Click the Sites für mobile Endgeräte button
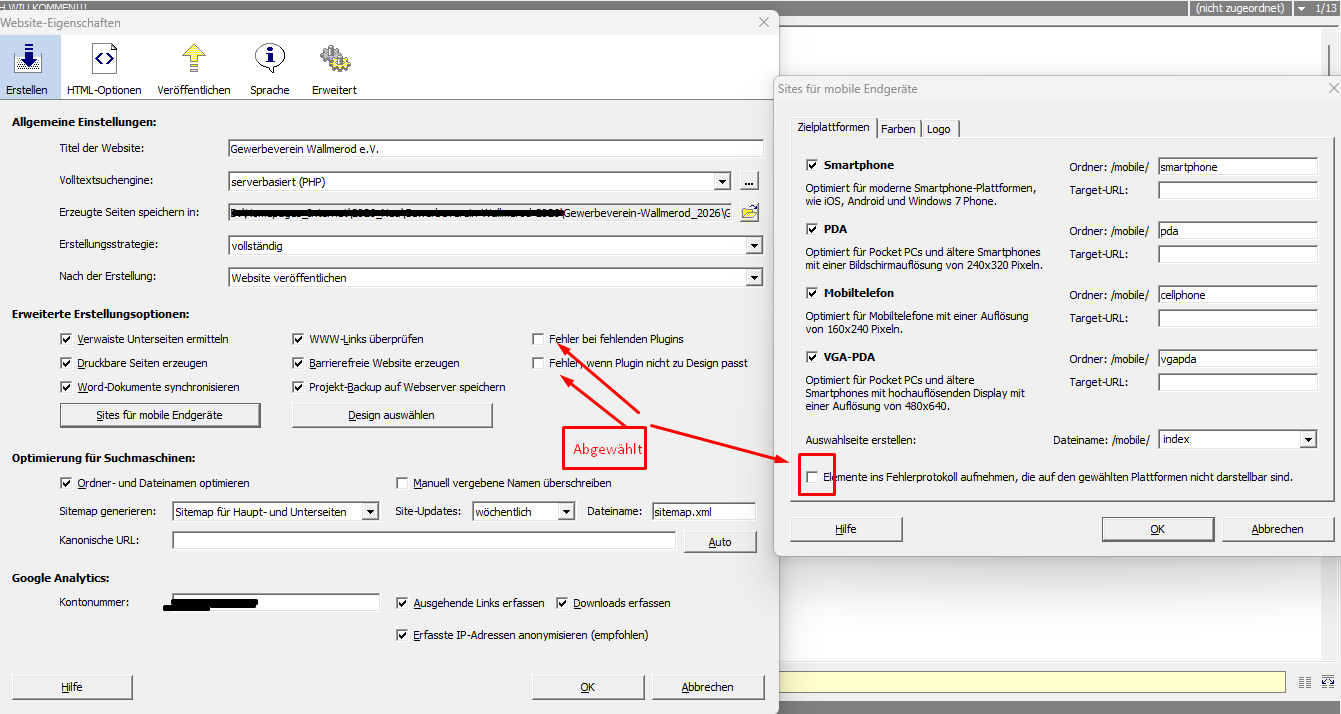This screenshot has height=714, width=1341. [160, 415]
